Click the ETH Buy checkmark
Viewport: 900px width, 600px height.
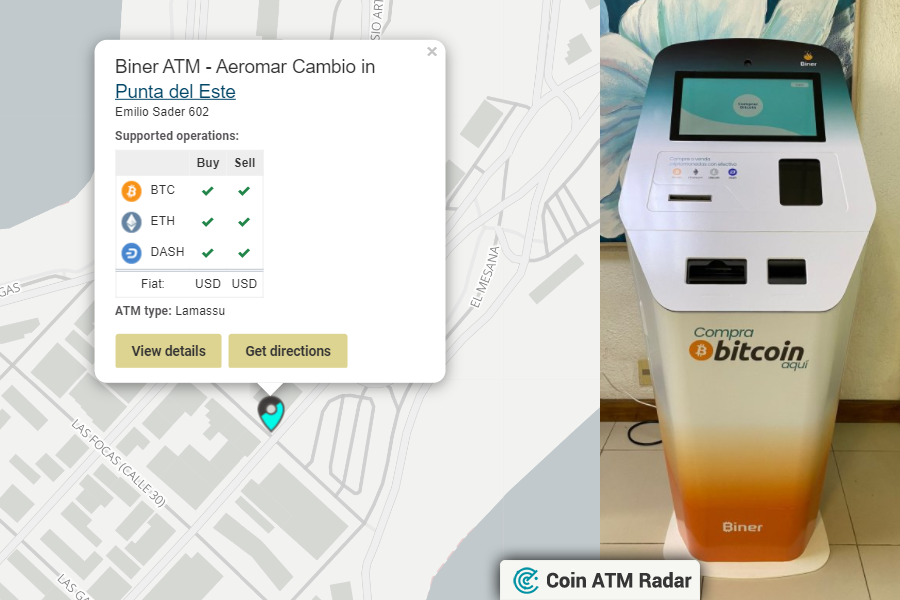(x=208, y=222)
